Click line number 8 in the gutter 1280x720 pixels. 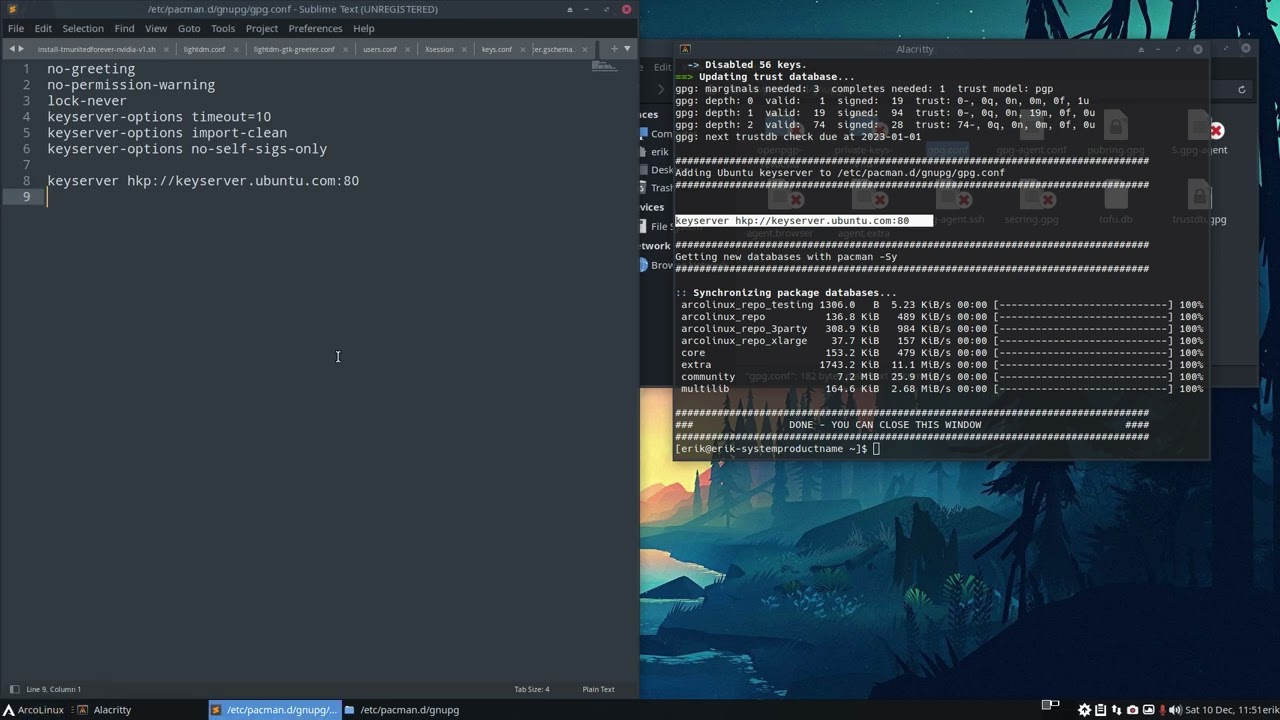click(x=27, y=181)
